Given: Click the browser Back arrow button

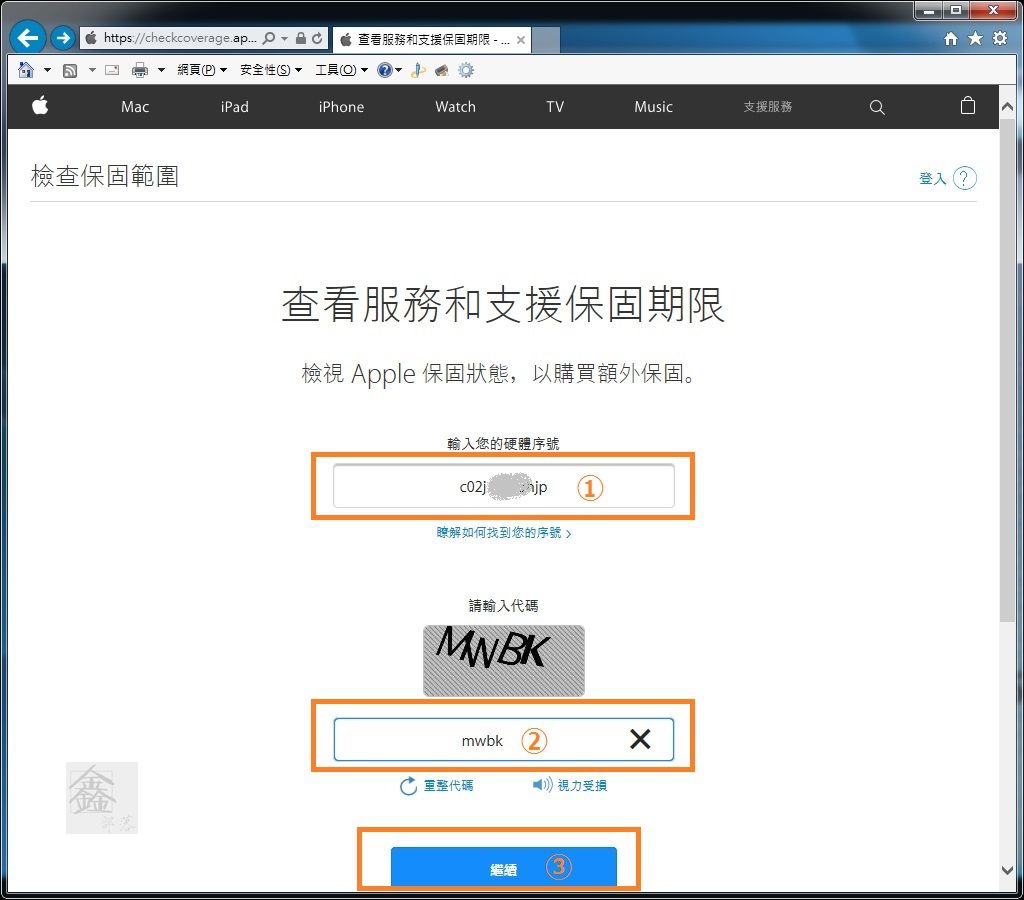Looking at the screenshot, I should click(27, 38).
